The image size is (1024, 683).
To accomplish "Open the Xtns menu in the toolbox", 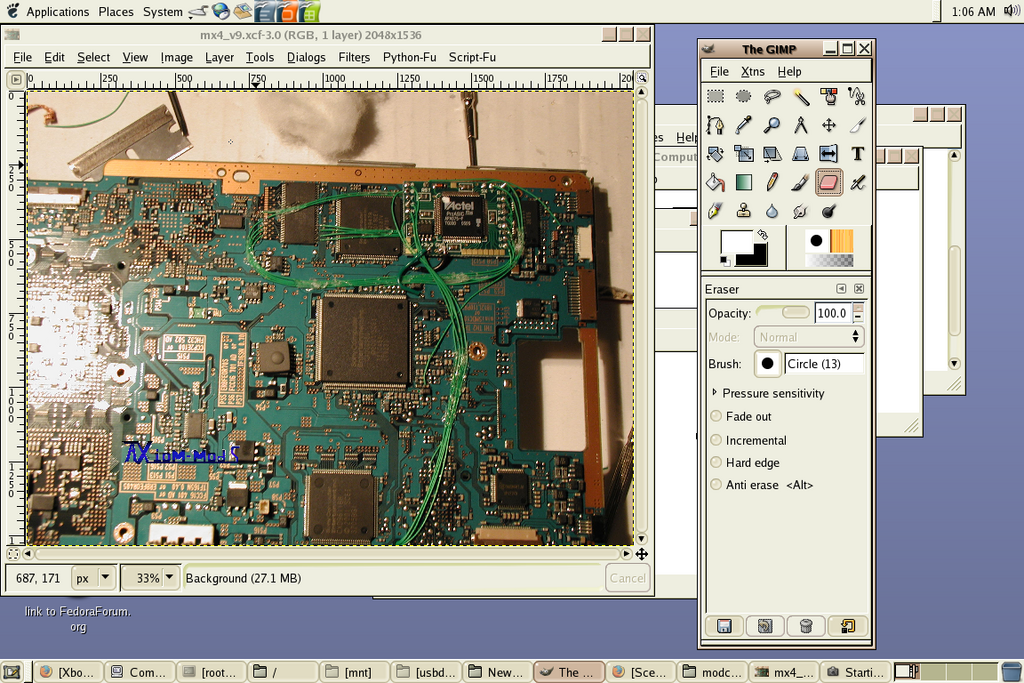I will click(x=752, y=71).
